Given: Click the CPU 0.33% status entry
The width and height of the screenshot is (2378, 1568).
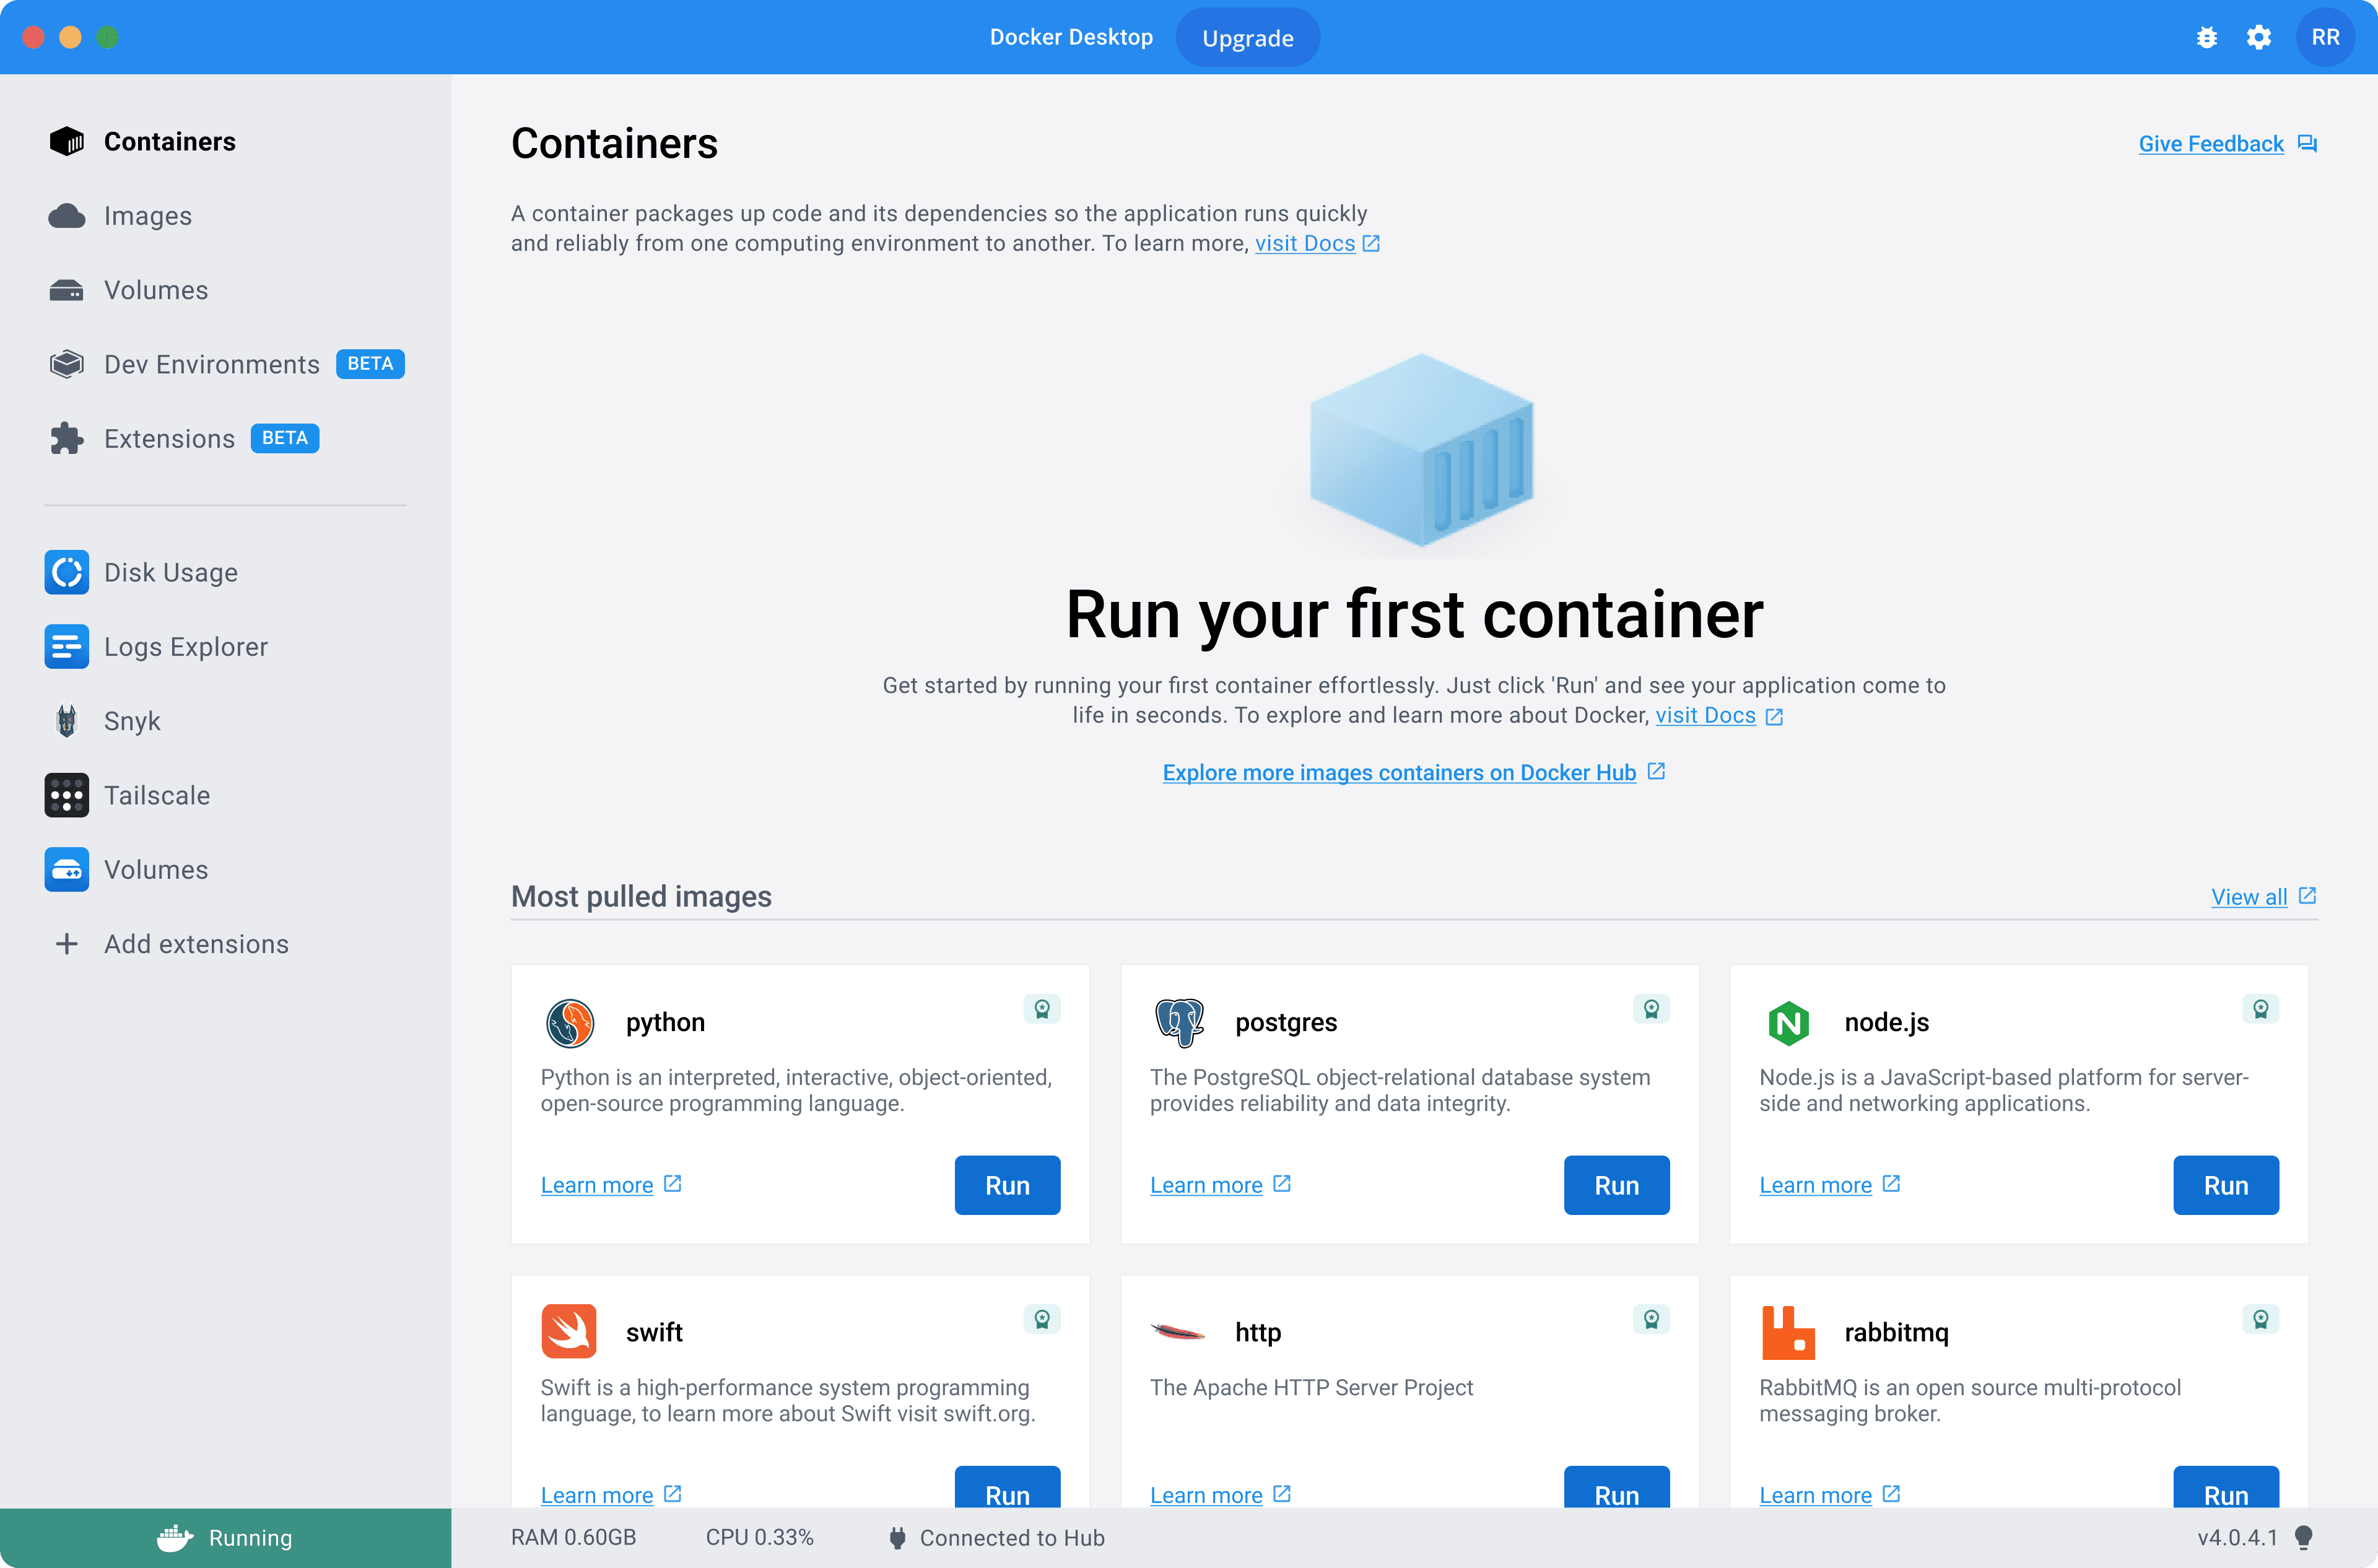Looking at the screenshot, I should [759, 1538].
